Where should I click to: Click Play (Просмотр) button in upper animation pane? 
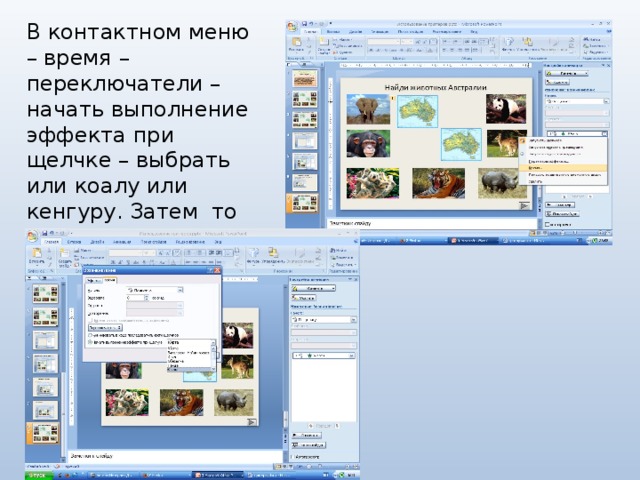coord(560,205)
